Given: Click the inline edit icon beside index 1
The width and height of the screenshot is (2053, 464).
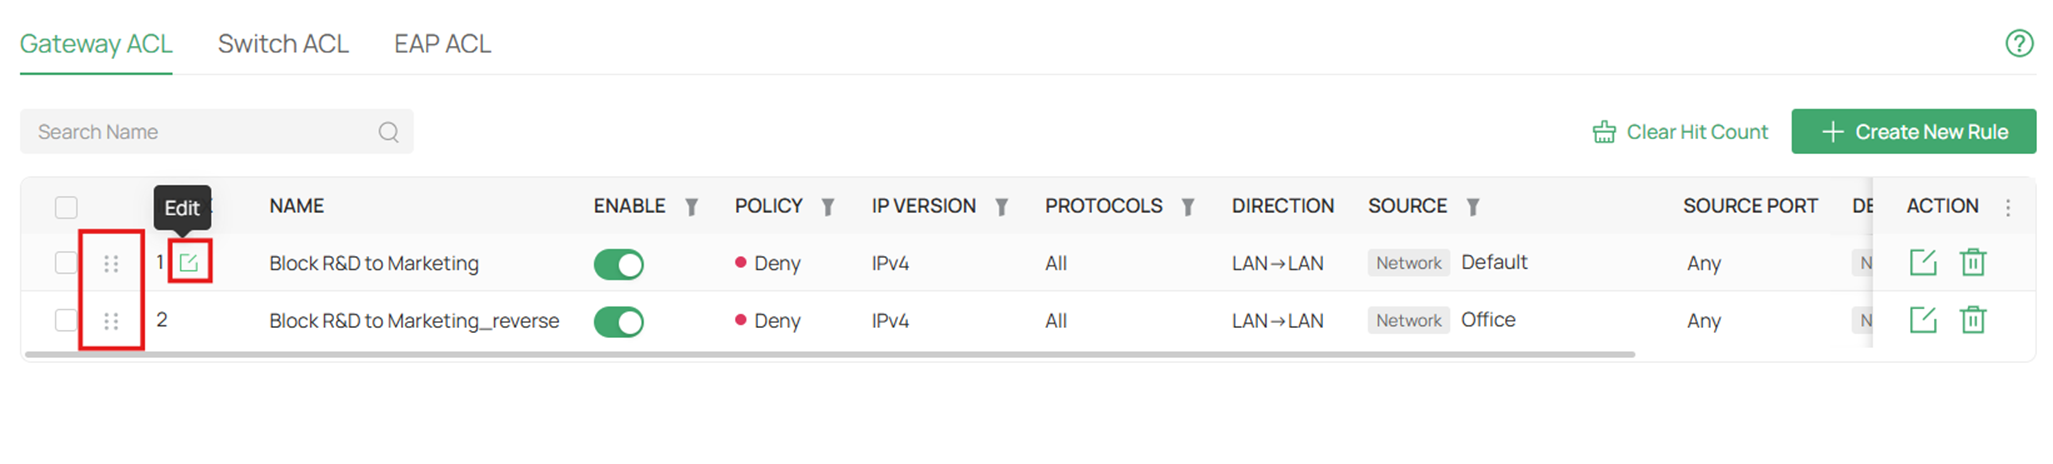Looking at the screenshot, I should [x=189, y=263].
